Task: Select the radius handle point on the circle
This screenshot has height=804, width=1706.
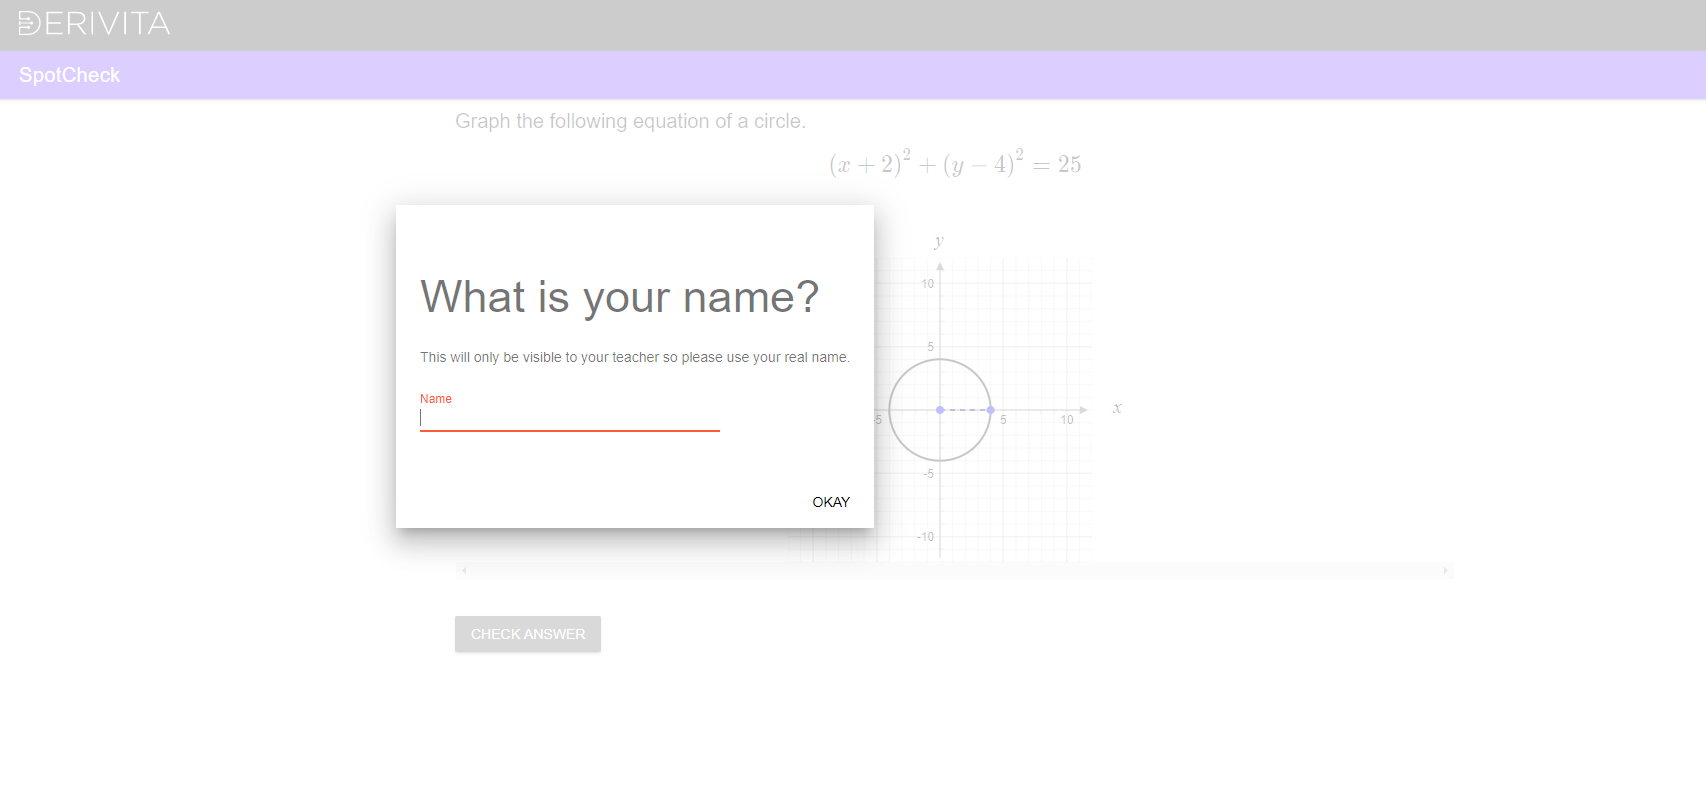Action: (x=990, y=410)
